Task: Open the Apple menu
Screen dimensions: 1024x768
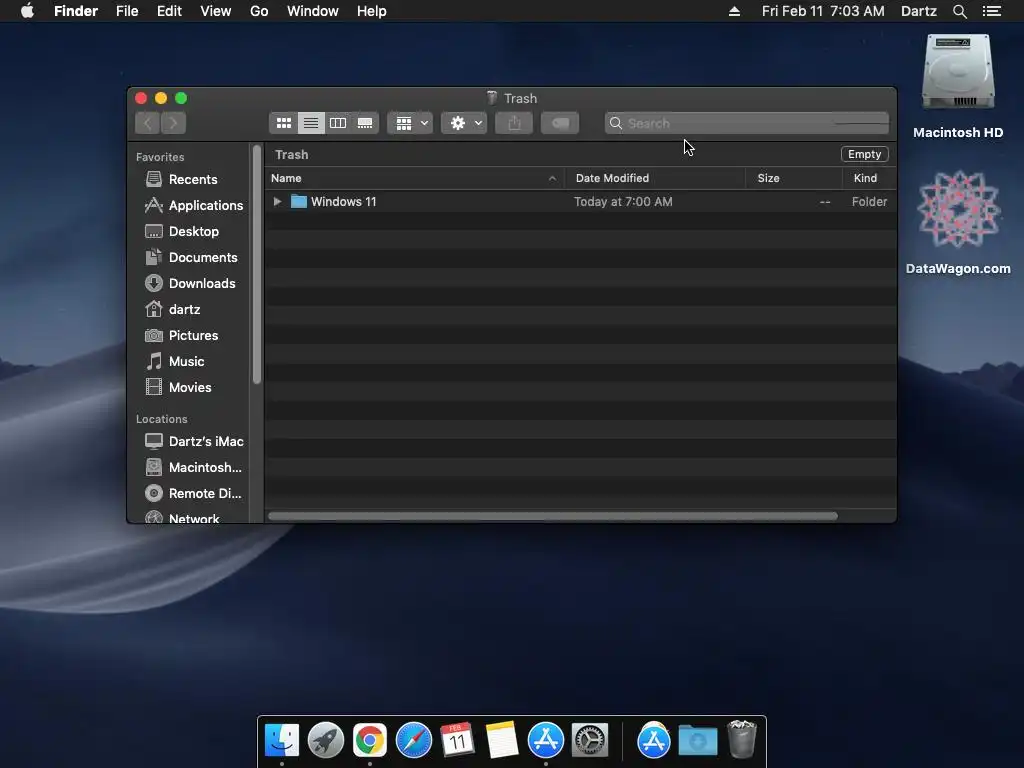Action: coord(27,11)
